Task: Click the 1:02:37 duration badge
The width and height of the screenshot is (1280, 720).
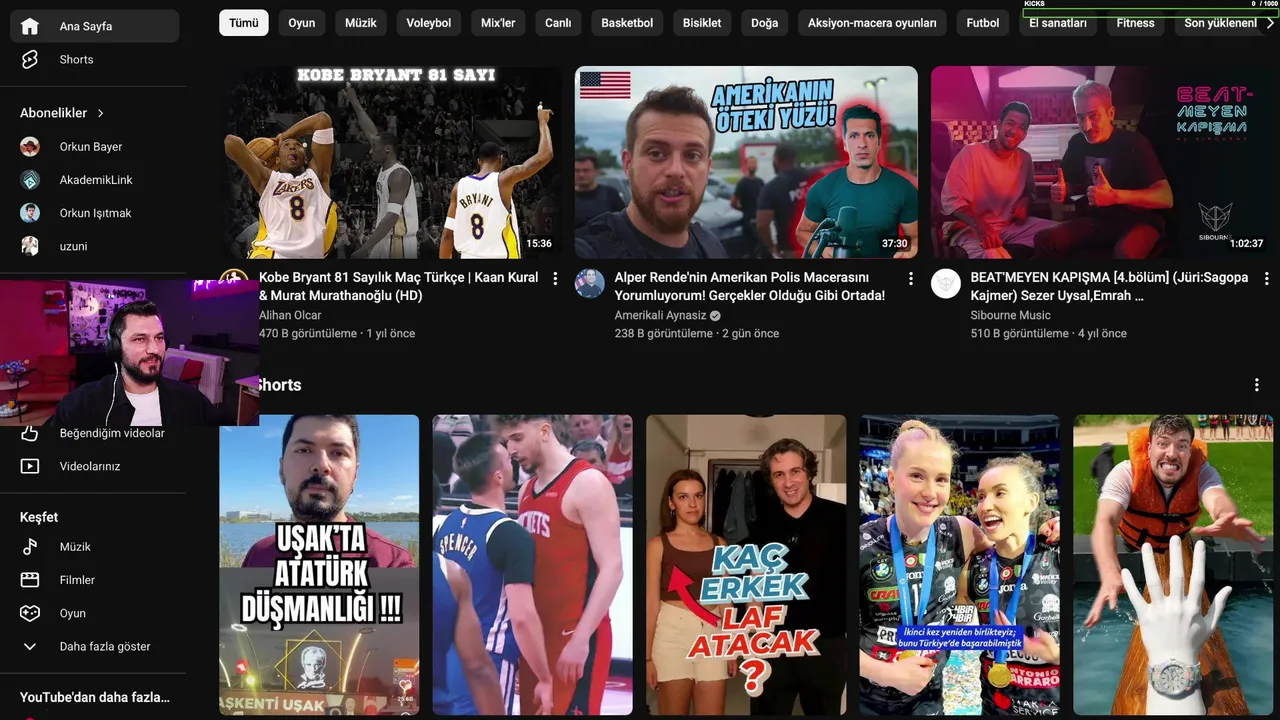Action: coord(1246,243)
